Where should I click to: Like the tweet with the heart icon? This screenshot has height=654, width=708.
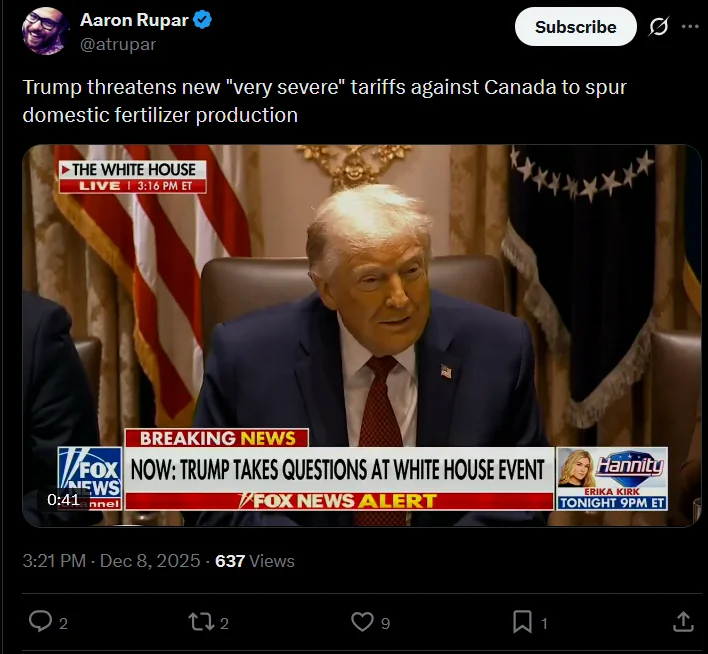[362, 622]
